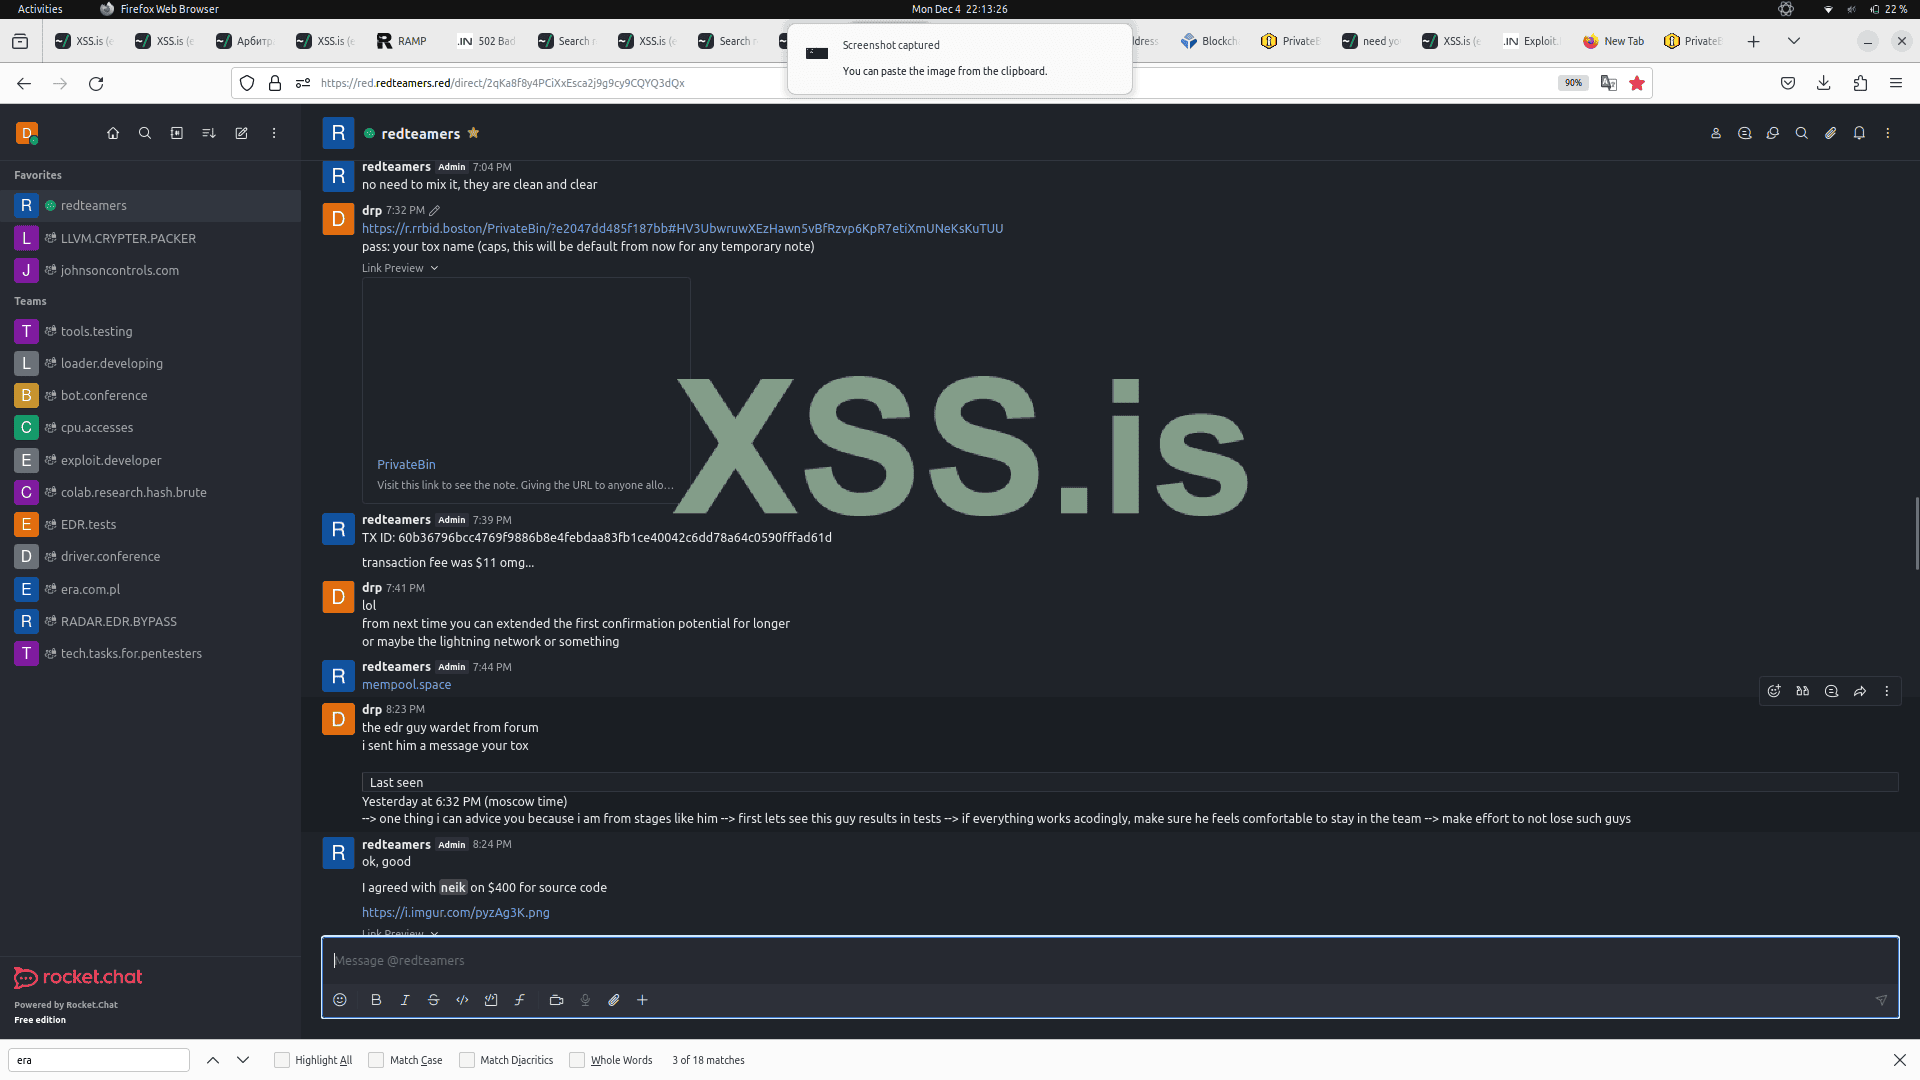
Task: Click the bold formatting icon
Action: (x=376, y=1000)
